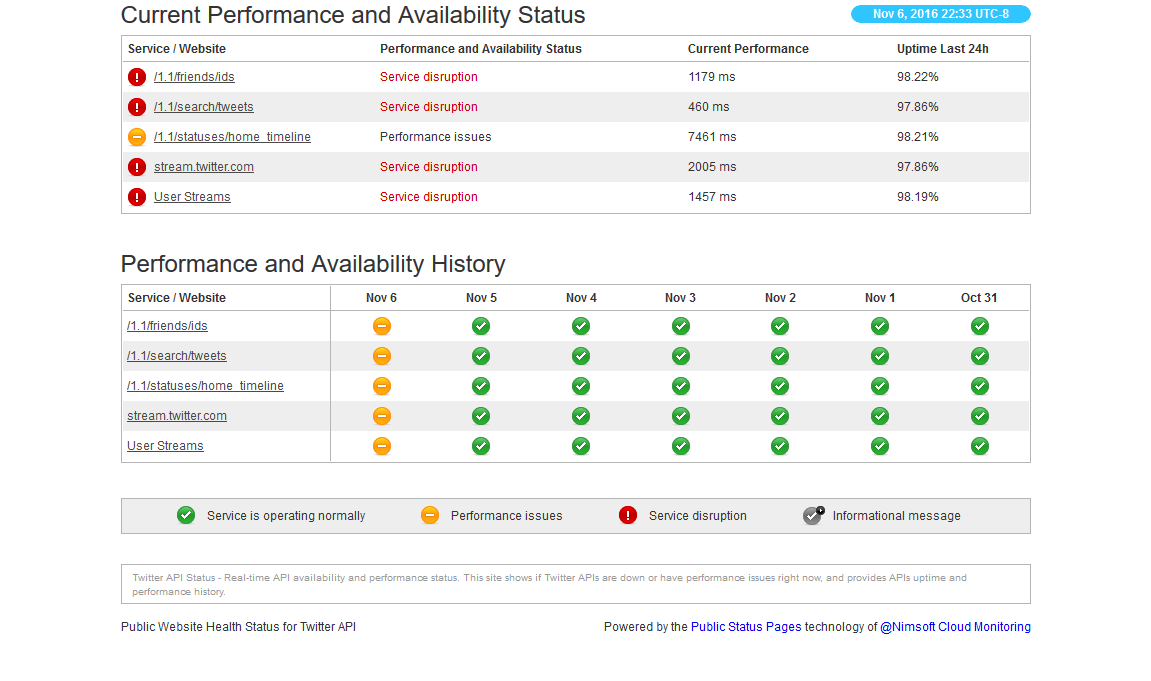Viewport: 1151px width, 681px height.
Task: Click orange performance icon beside /1.1/statuses/home_timeline
Action: pos(137,137)
